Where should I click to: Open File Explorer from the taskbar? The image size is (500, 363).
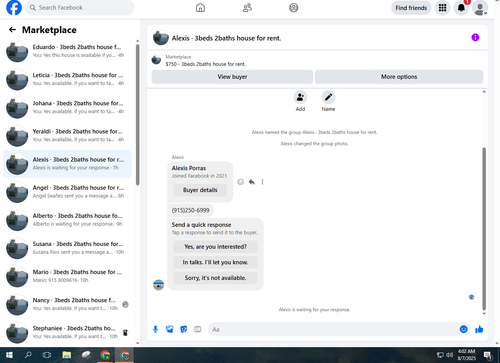pyautogui.click(x=67, y=355)
